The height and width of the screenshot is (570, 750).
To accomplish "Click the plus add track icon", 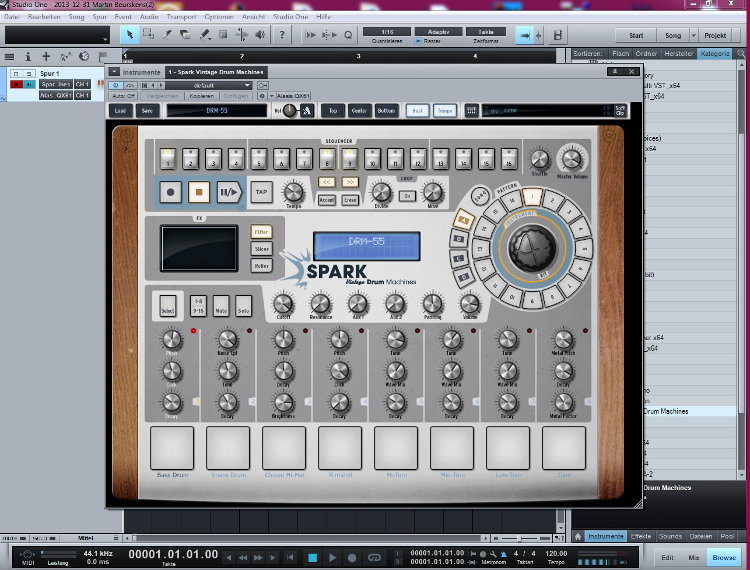I will click(46, 56).
